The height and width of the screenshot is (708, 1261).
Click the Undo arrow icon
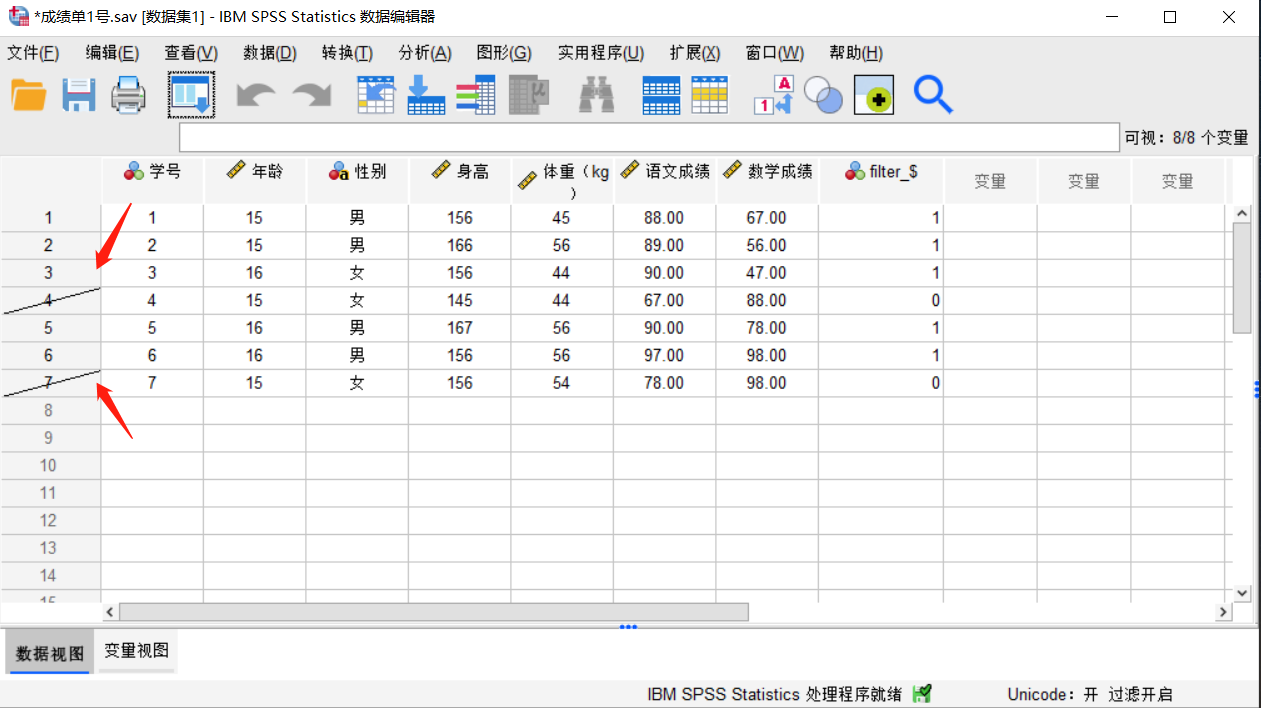tap(255, 94)
